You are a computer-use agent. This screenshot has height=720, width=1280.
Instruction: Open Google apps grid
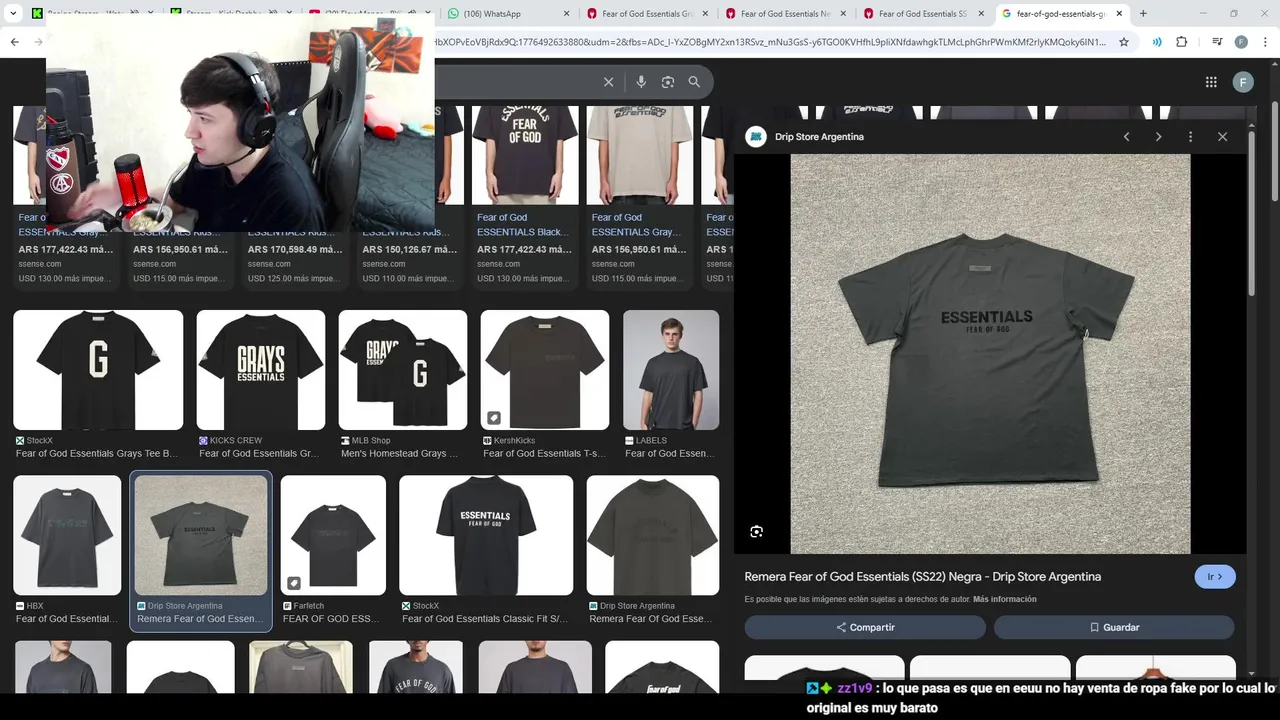[1211, 82]
